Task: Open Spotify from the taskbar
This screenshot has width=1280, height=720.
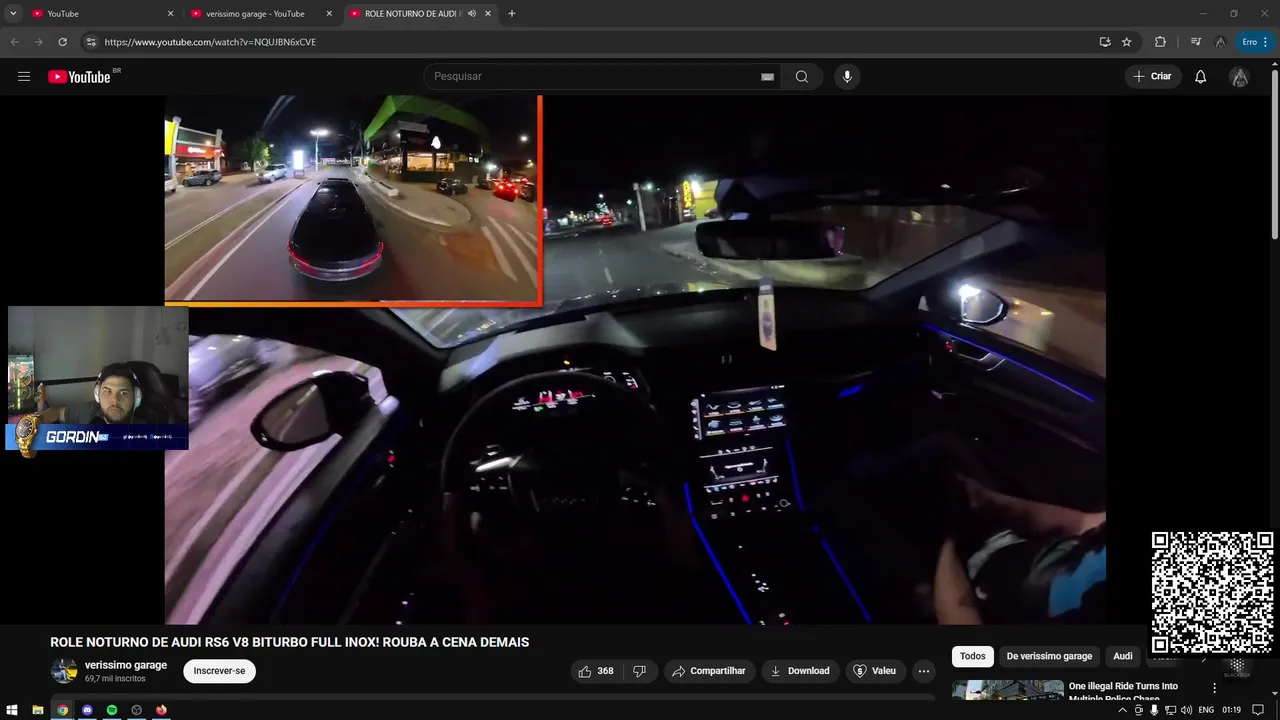Action: click(112, 710)
